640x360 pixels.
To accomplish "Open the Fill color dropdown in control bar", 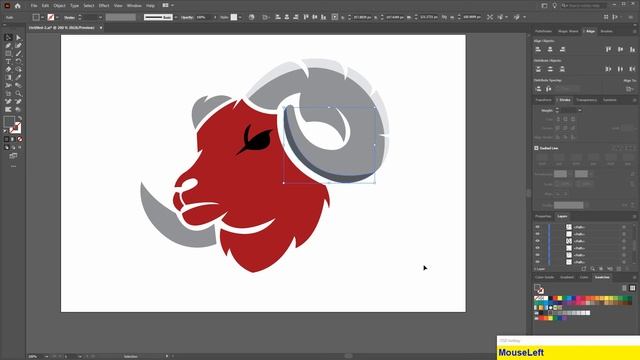I will tap(42, 17).
